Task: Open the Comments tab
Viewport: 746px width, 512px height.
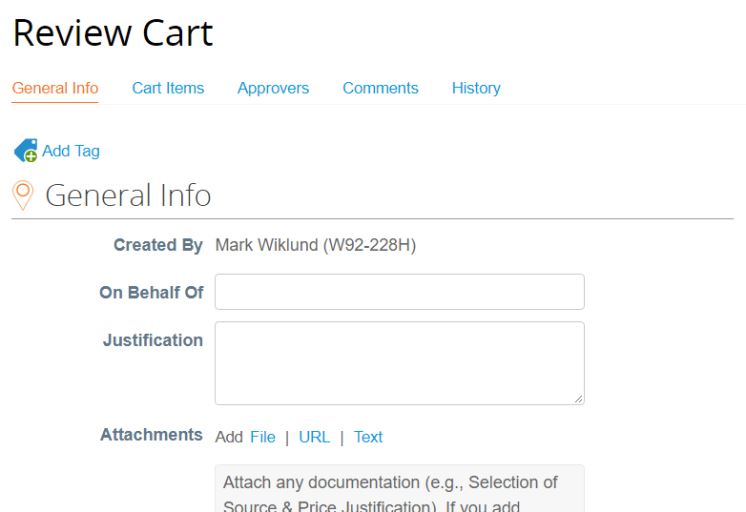Action: coord(380,88)
